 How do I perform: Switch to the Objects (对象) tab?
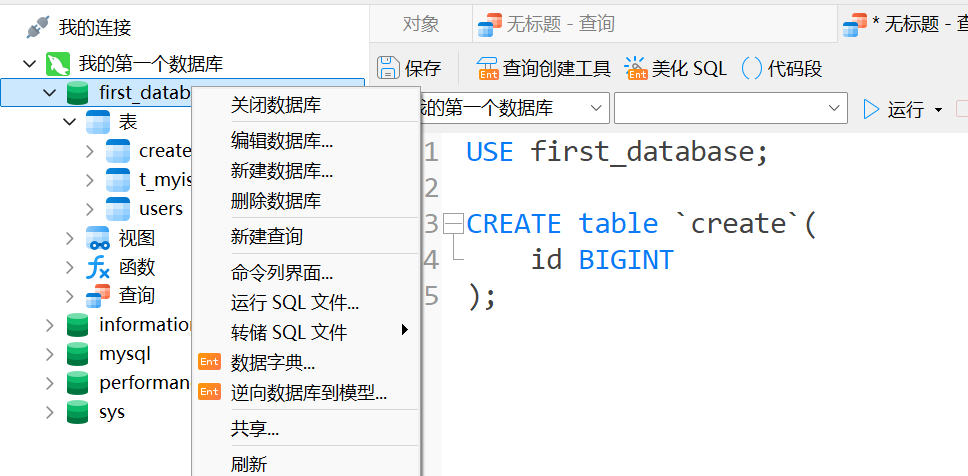[x=421, y=24]
